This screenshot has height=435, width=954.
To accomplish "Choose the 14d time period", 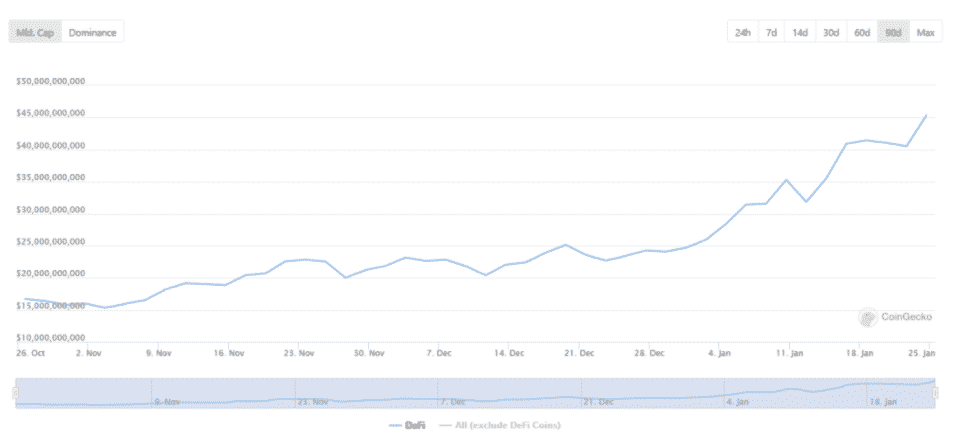I will 800,32.
